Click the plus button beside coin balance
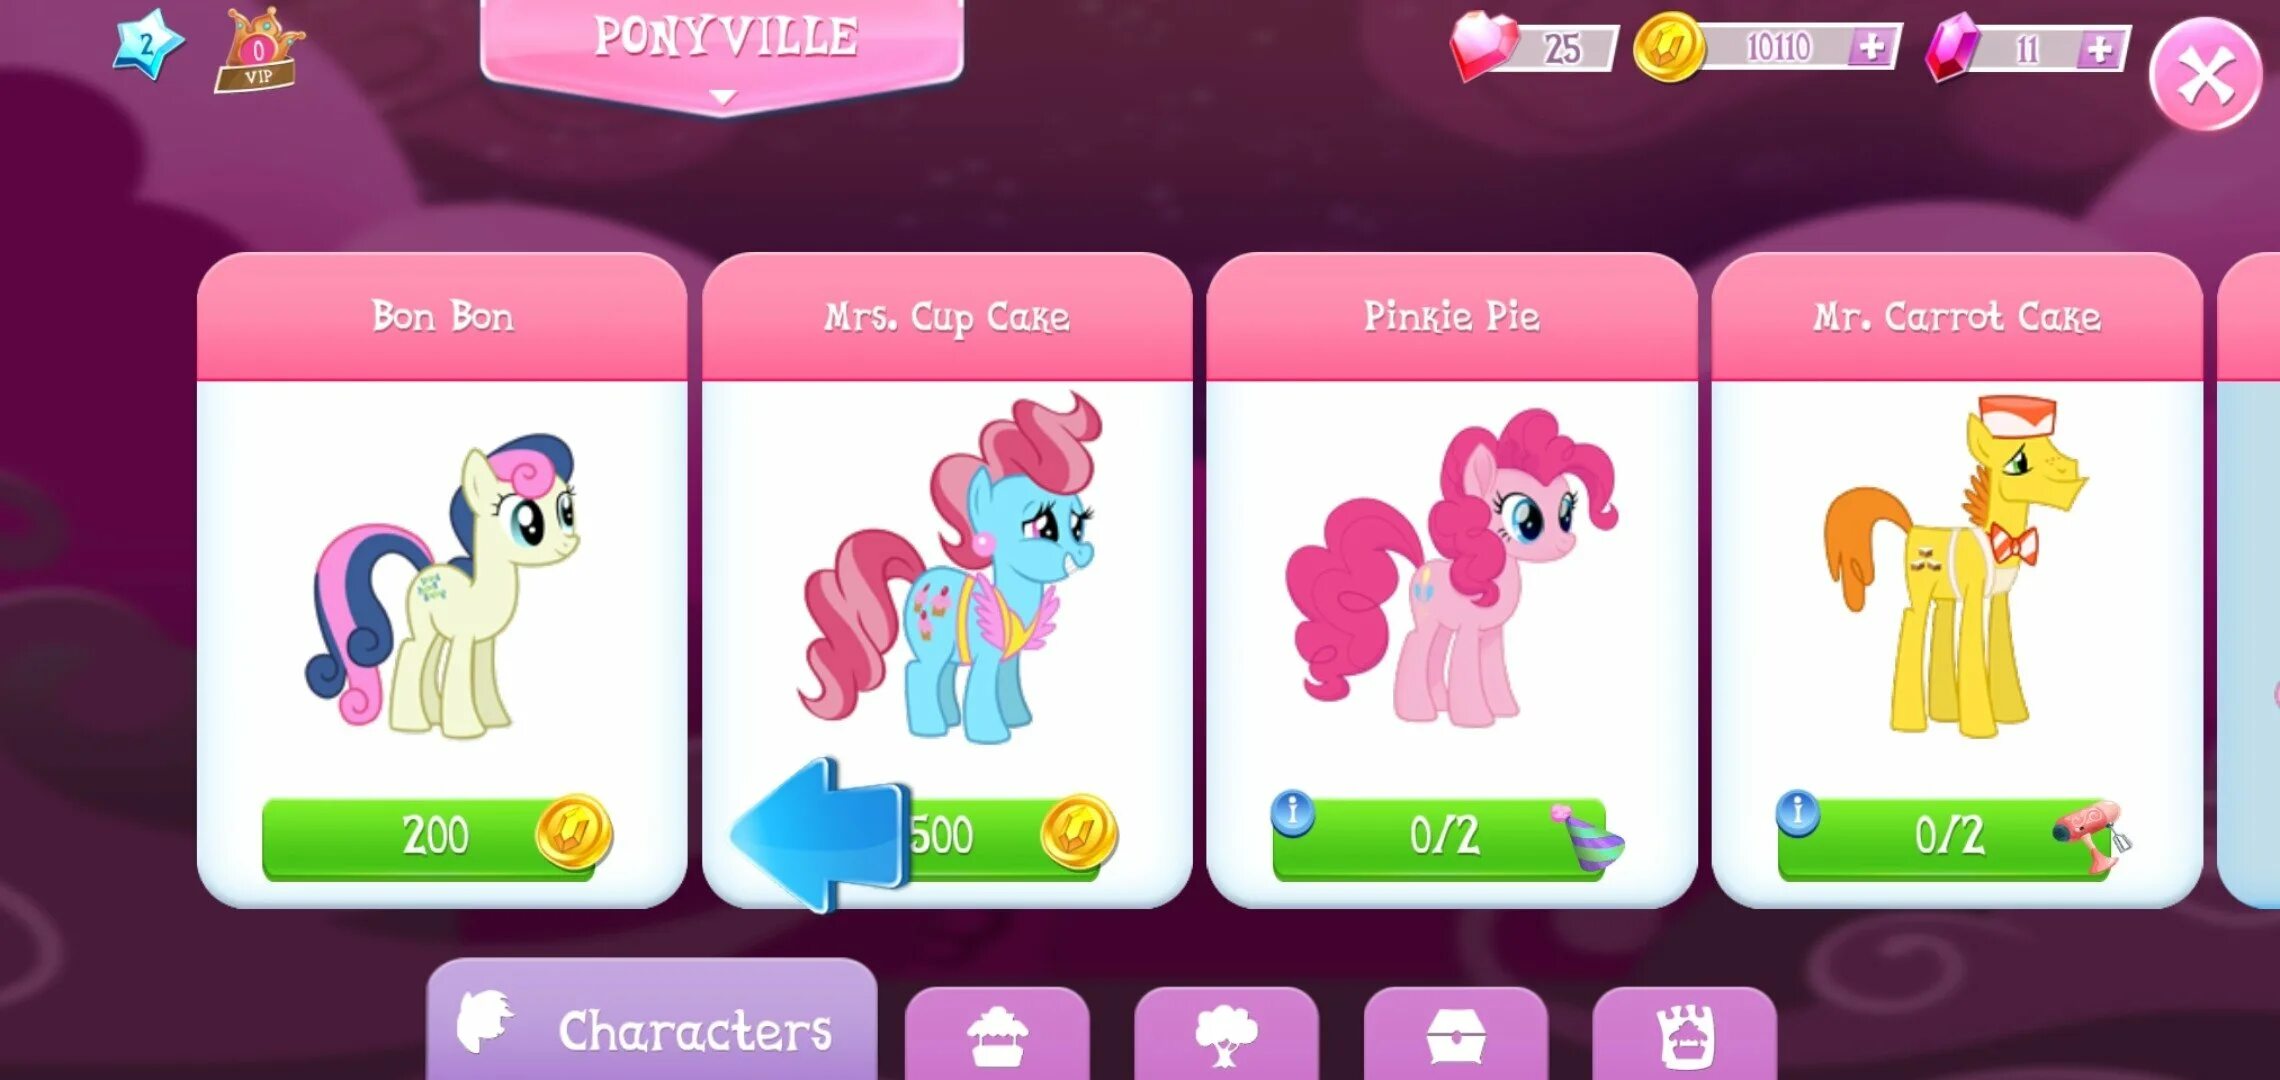Viewport: 2280px width, 1080px height. tap(1870, 47)
